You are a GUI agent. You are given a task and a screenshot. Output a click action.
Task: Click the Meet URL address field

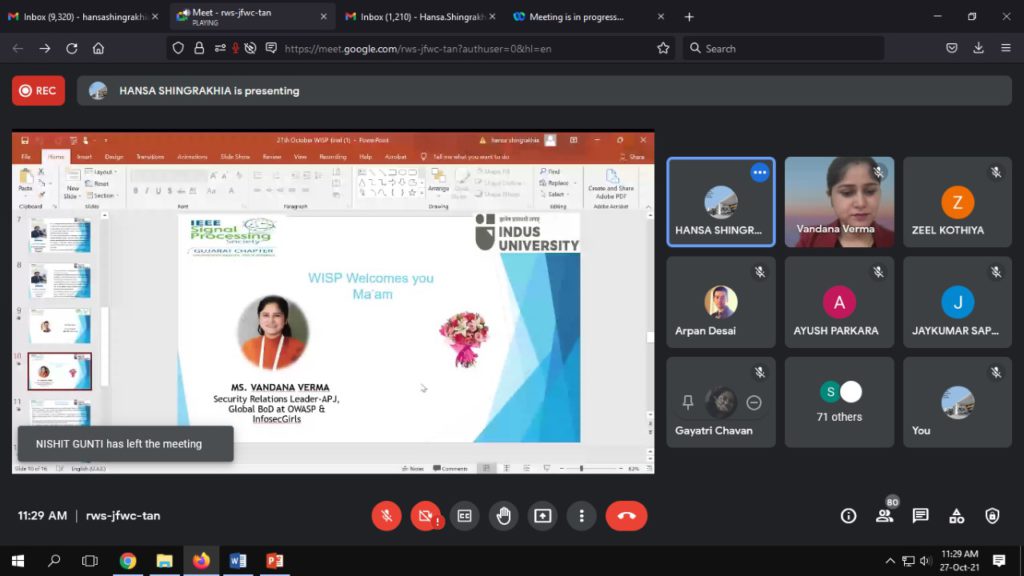pyautogui.click(x=418, y=48)
